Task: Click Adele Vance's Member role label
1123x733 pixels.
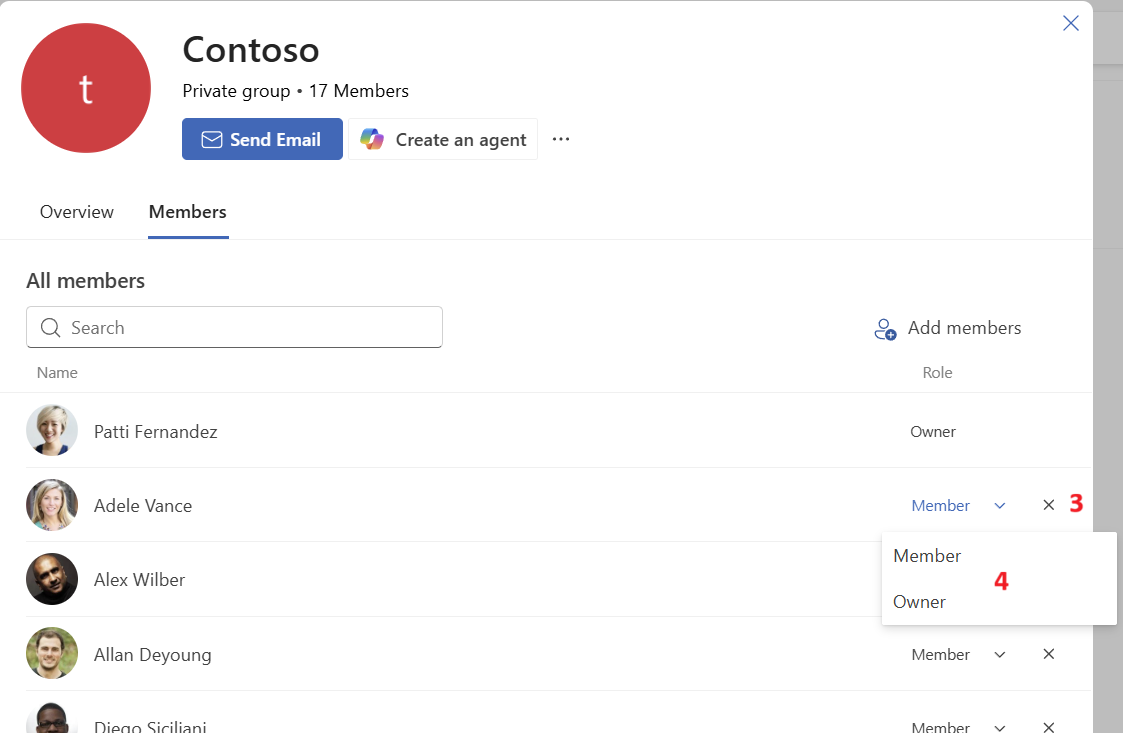Action: coord(940,506)
